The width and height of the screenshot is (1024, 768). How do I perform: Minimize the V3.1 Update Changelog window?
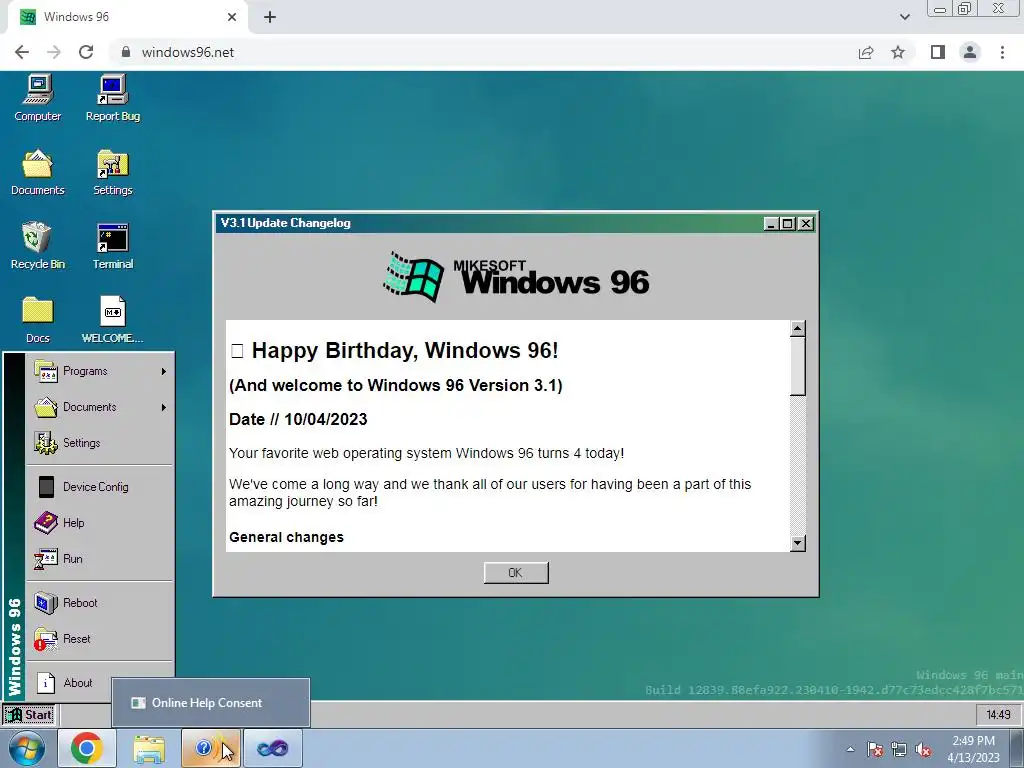pos(771,223)
